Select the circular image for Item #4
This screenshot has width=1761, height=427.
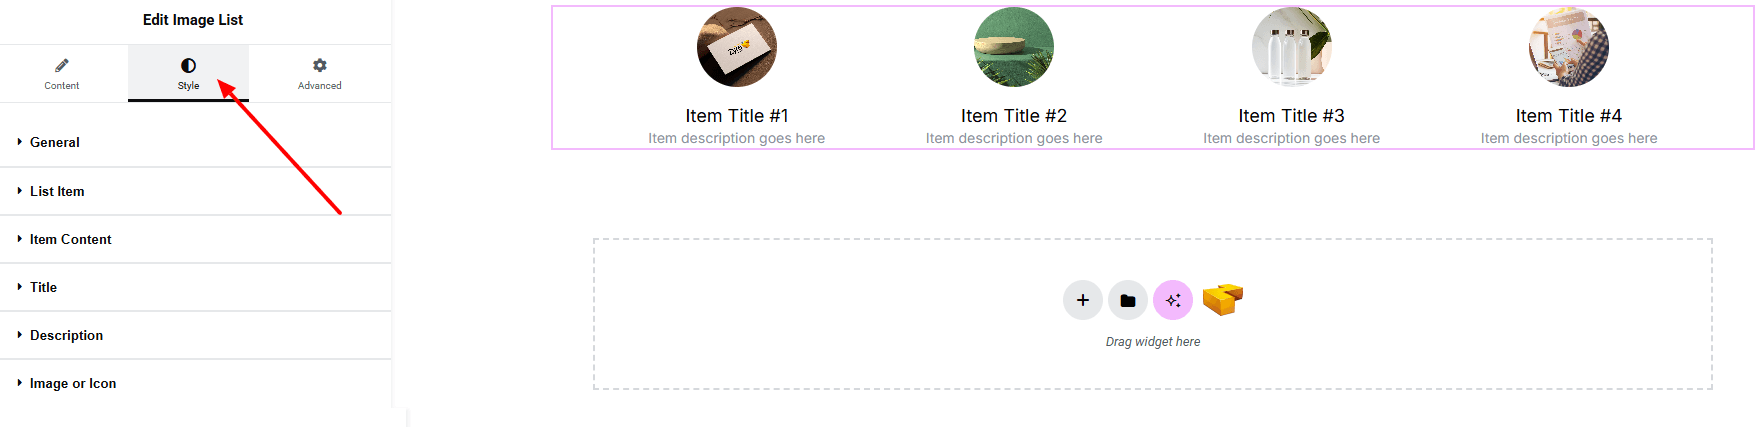coord(1569,47)
